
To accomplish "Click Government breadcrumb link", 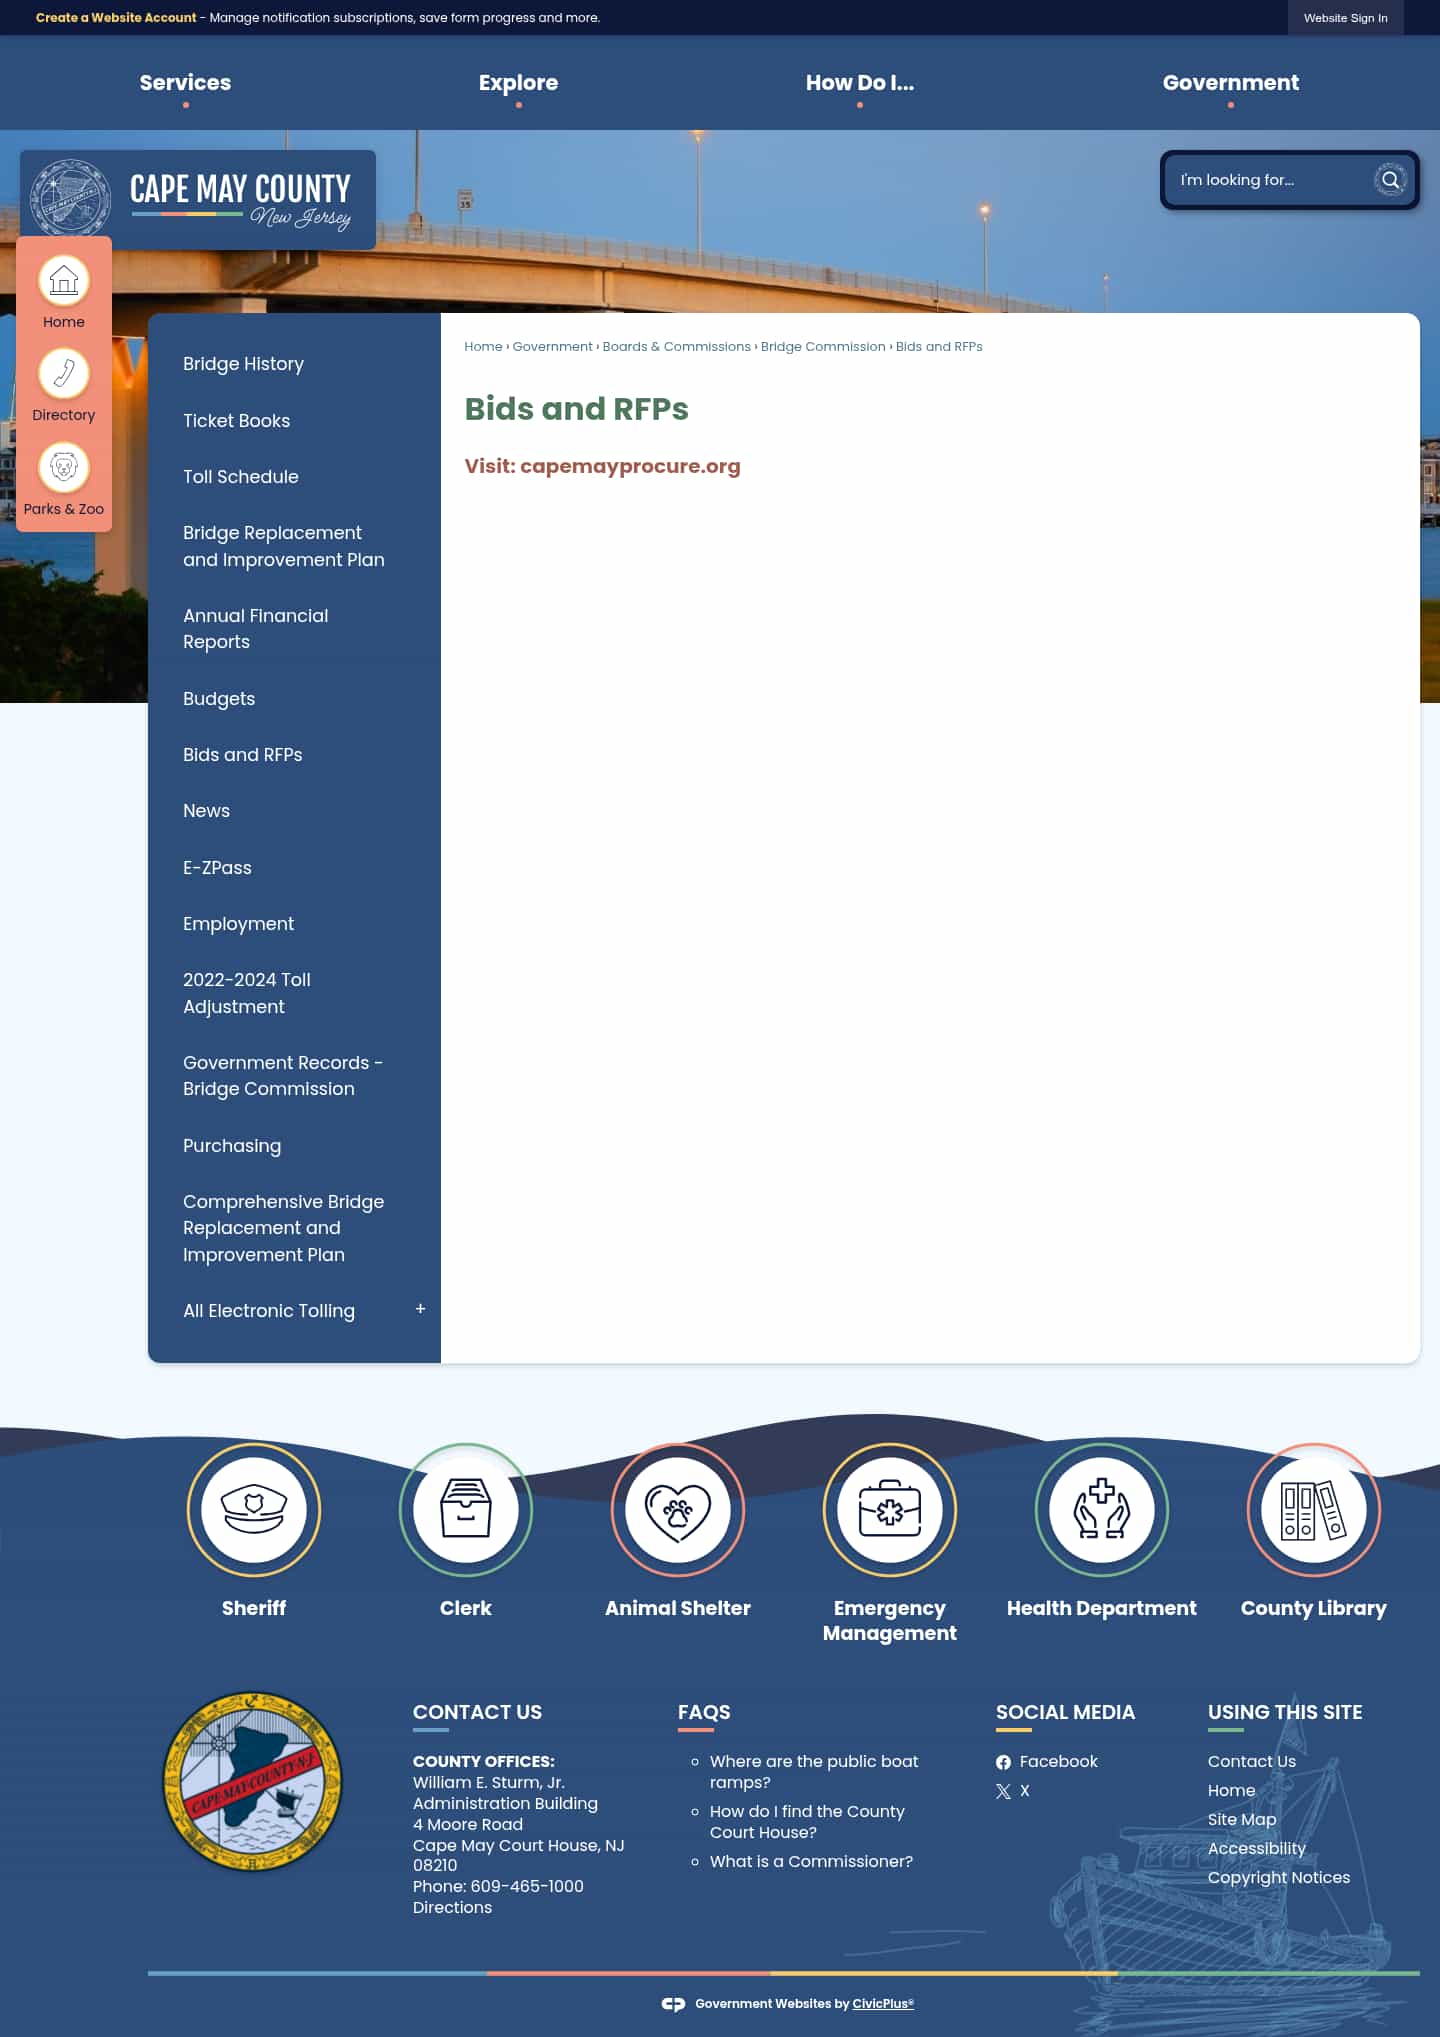I will coord(553,347).
